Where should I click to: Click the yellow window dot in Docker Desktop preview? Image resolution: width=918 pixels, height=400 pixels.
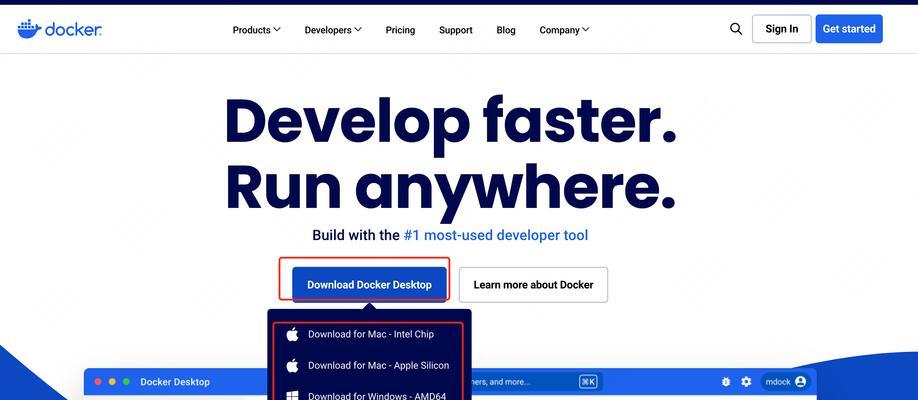pyautogui.click(x=112, y=382)
